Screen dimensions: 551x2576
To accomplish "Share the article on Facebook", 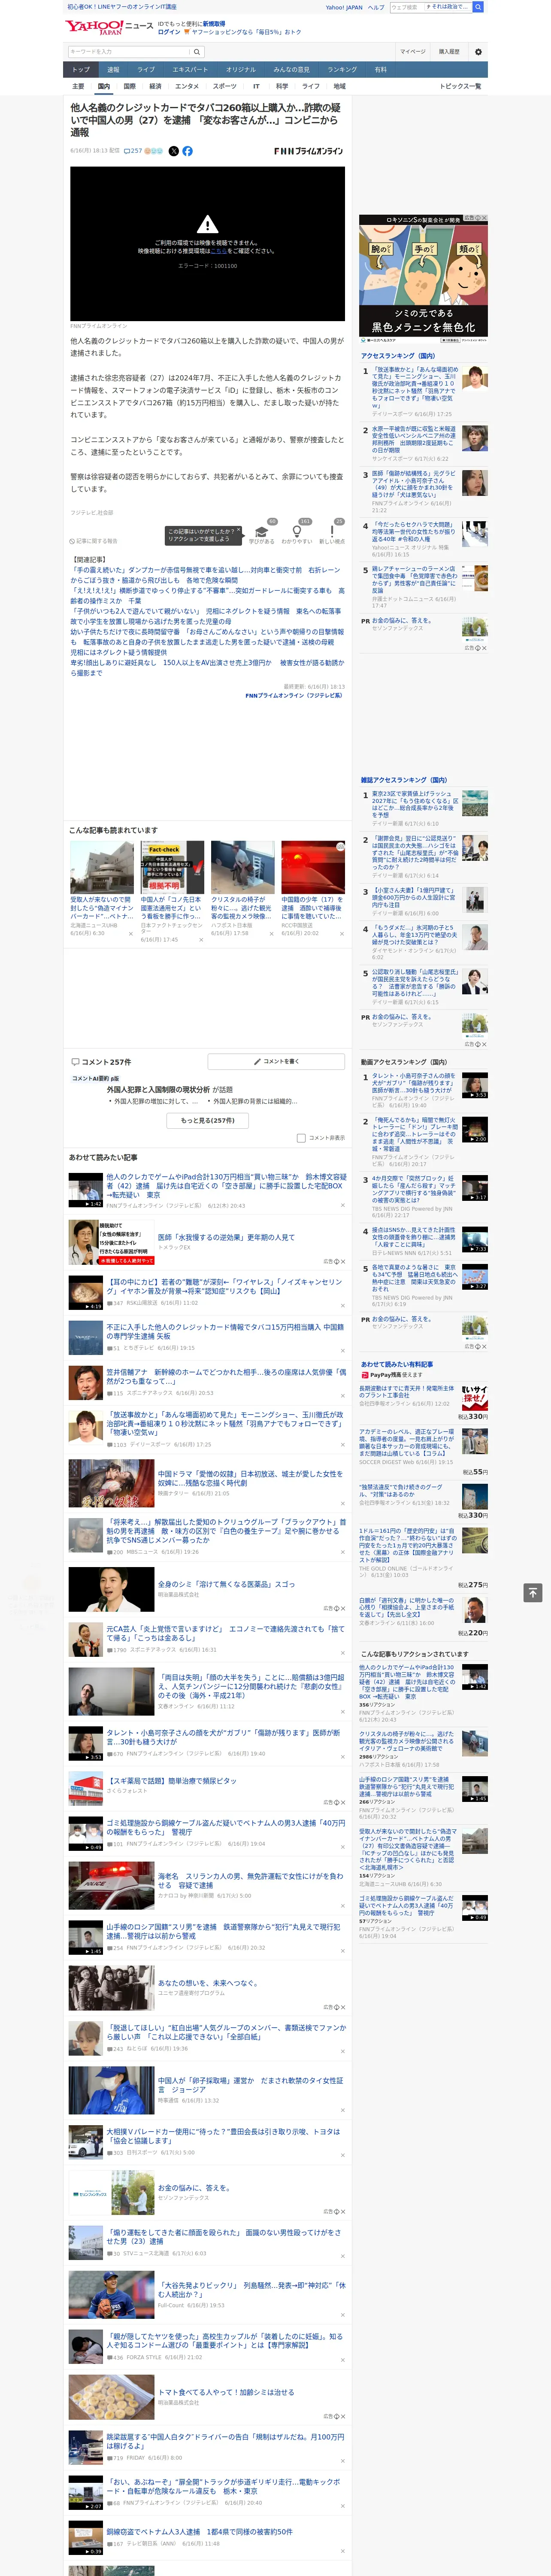I will tap(187, 151).
